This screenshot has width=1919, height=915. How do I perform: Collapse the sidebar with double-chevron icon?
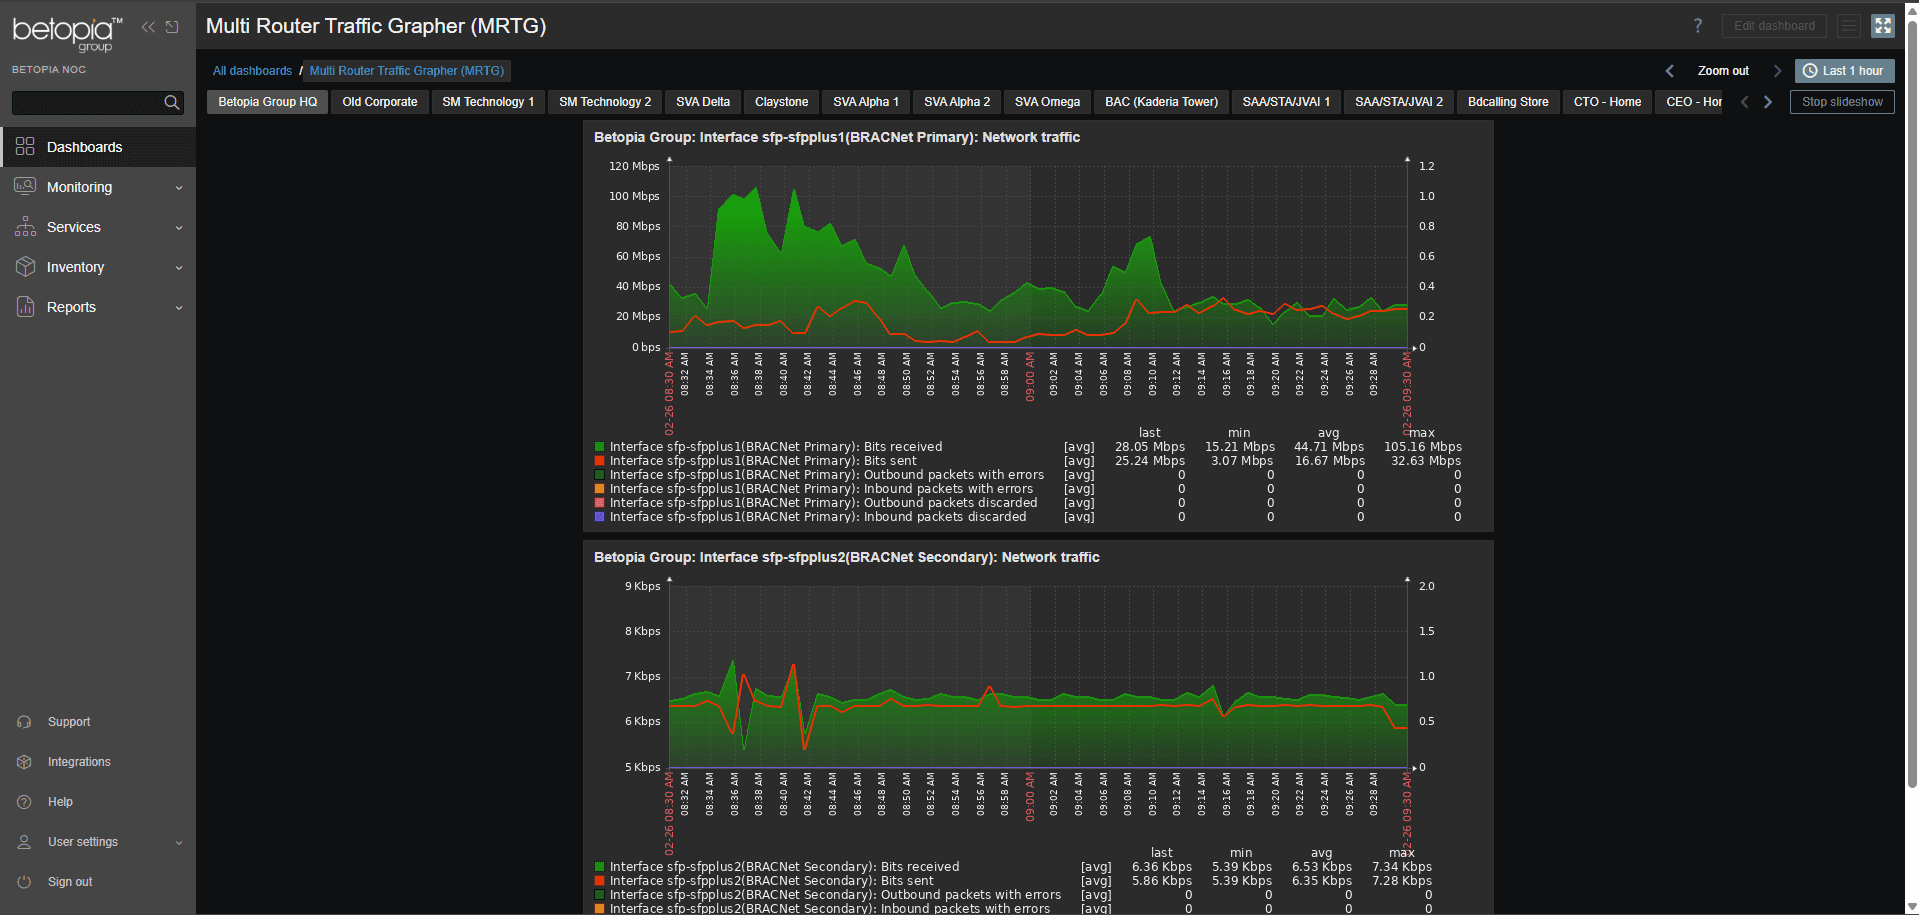pyautogui.click(x=148, y=27)
